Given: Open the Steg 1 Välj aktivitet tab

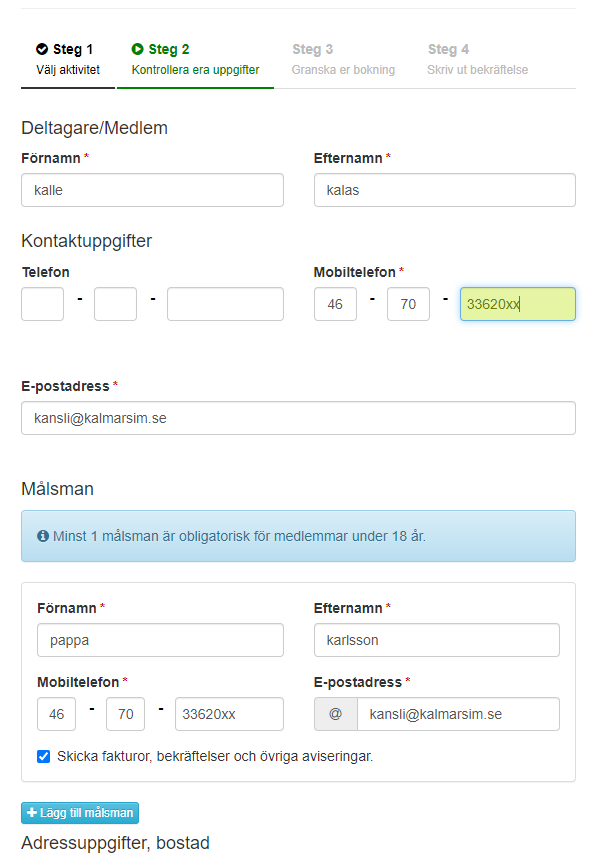Looking at the screenshot, I should pyautogui.click(x=68, y=60).
